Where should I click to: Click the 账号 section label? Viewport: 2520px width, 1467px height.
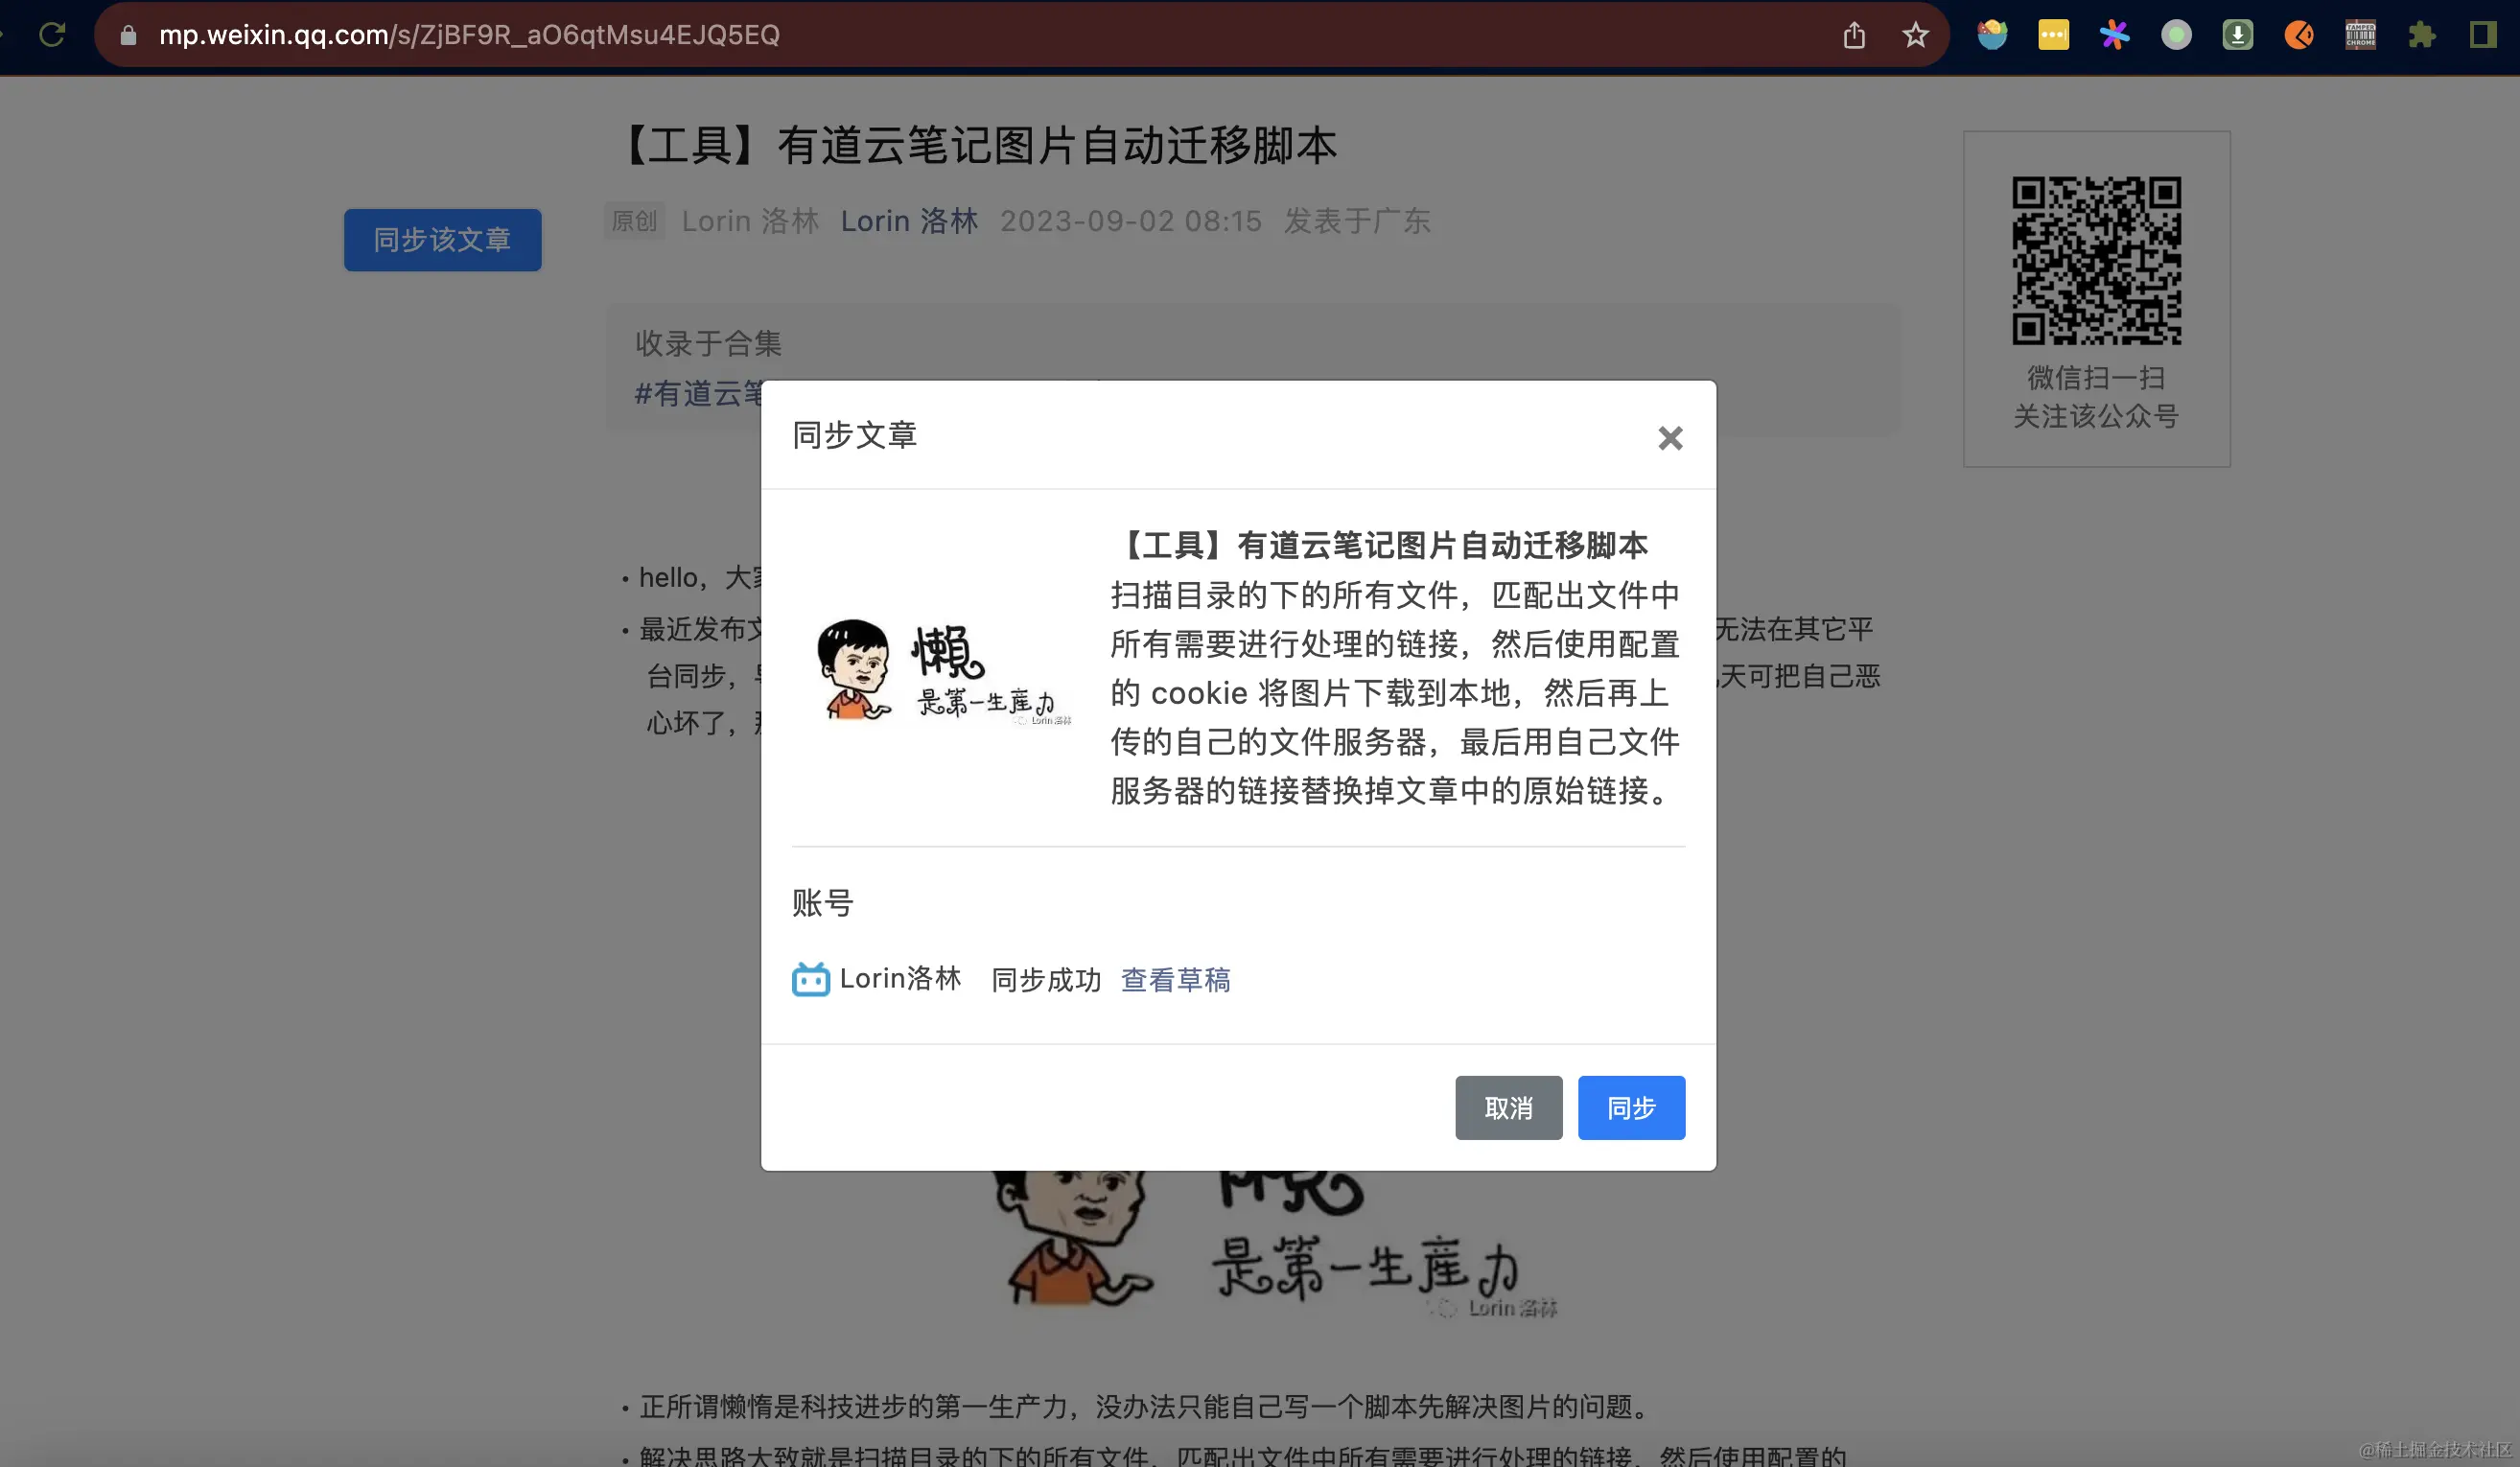[x=822, y=903]
